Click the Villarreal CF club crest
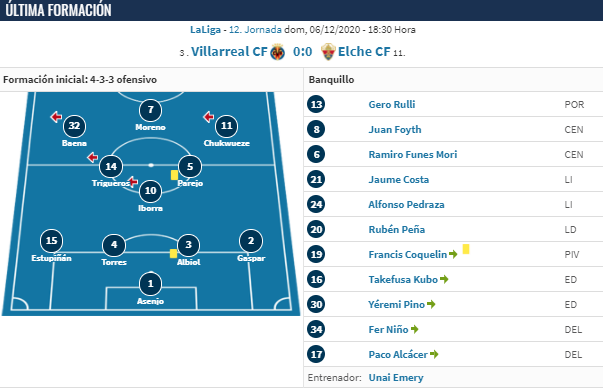Image resolution: width=603 pixels, height=388 pixels. 277,52
